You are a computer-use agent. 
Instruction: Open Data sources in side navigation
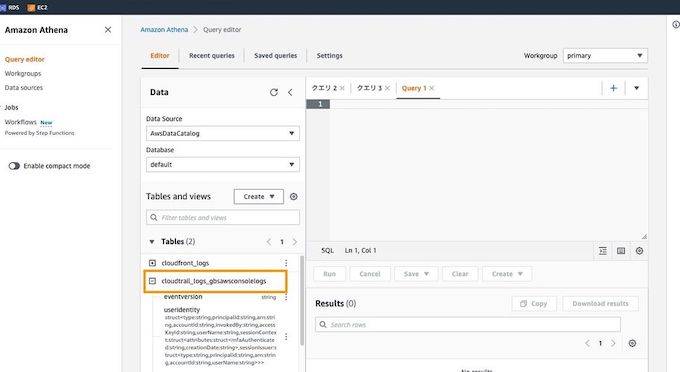[x=24, y=88]
